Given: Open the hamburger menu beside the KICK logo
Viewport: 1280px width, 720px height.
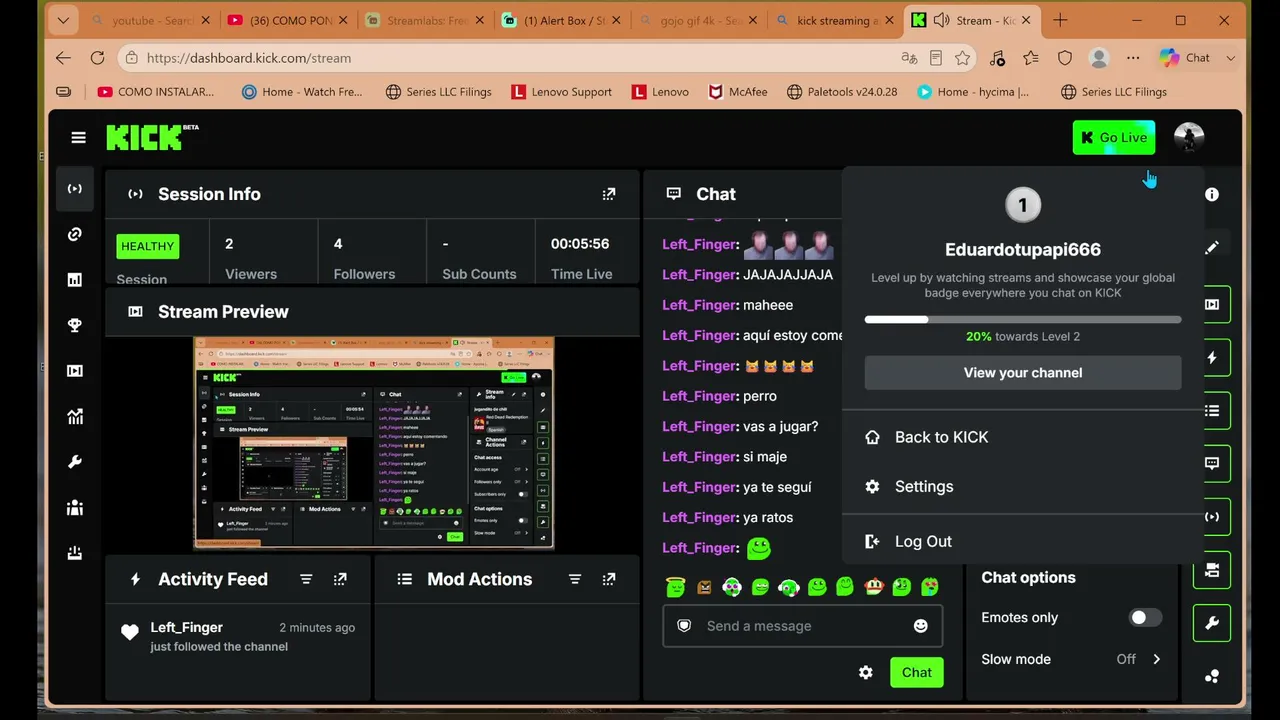Looking at the screenshot, I should coord(78,138).
